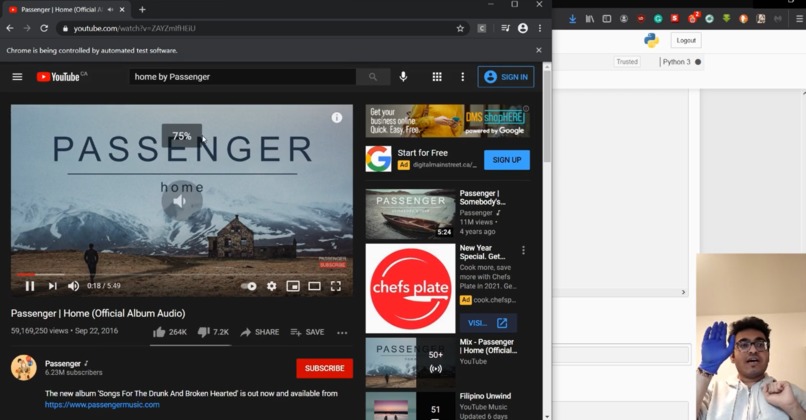Click the Jupyter Python logo
This screenshot has width=806, height=420.
pyautogui.click(x=651, y=40)
